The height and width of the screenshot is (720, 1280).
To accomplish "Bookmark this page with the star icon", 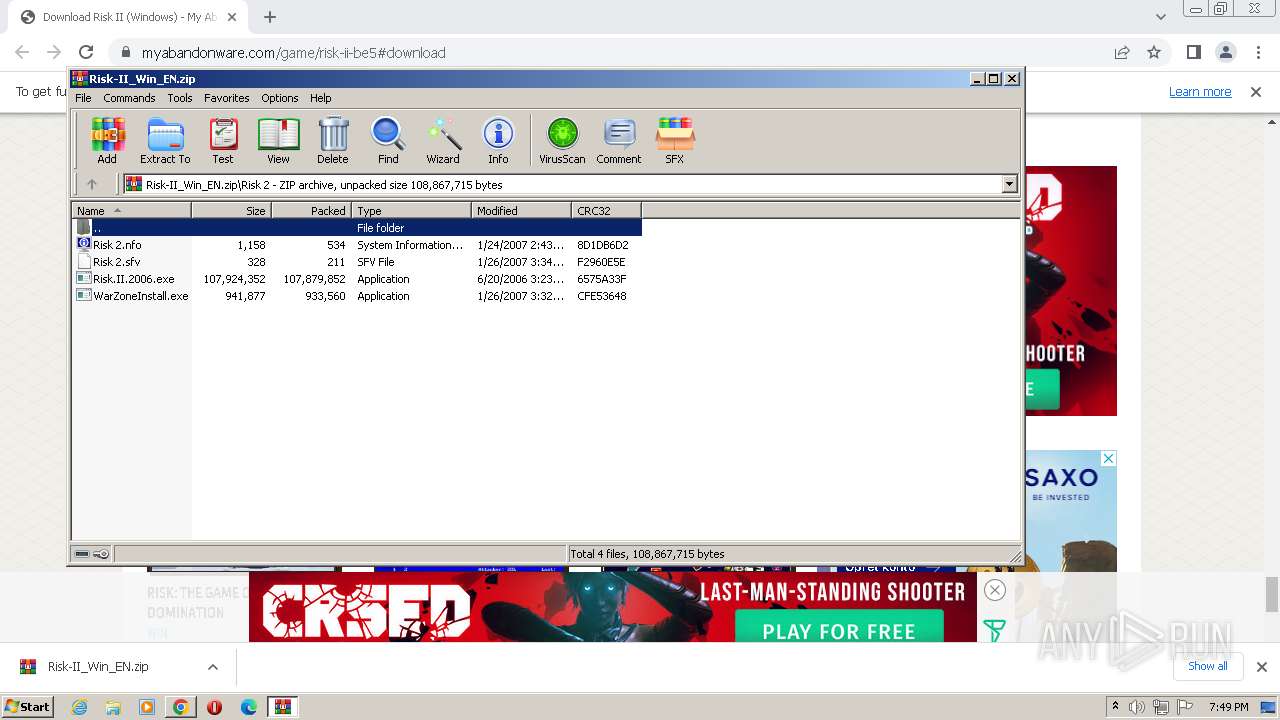I will pos(1154,52).
